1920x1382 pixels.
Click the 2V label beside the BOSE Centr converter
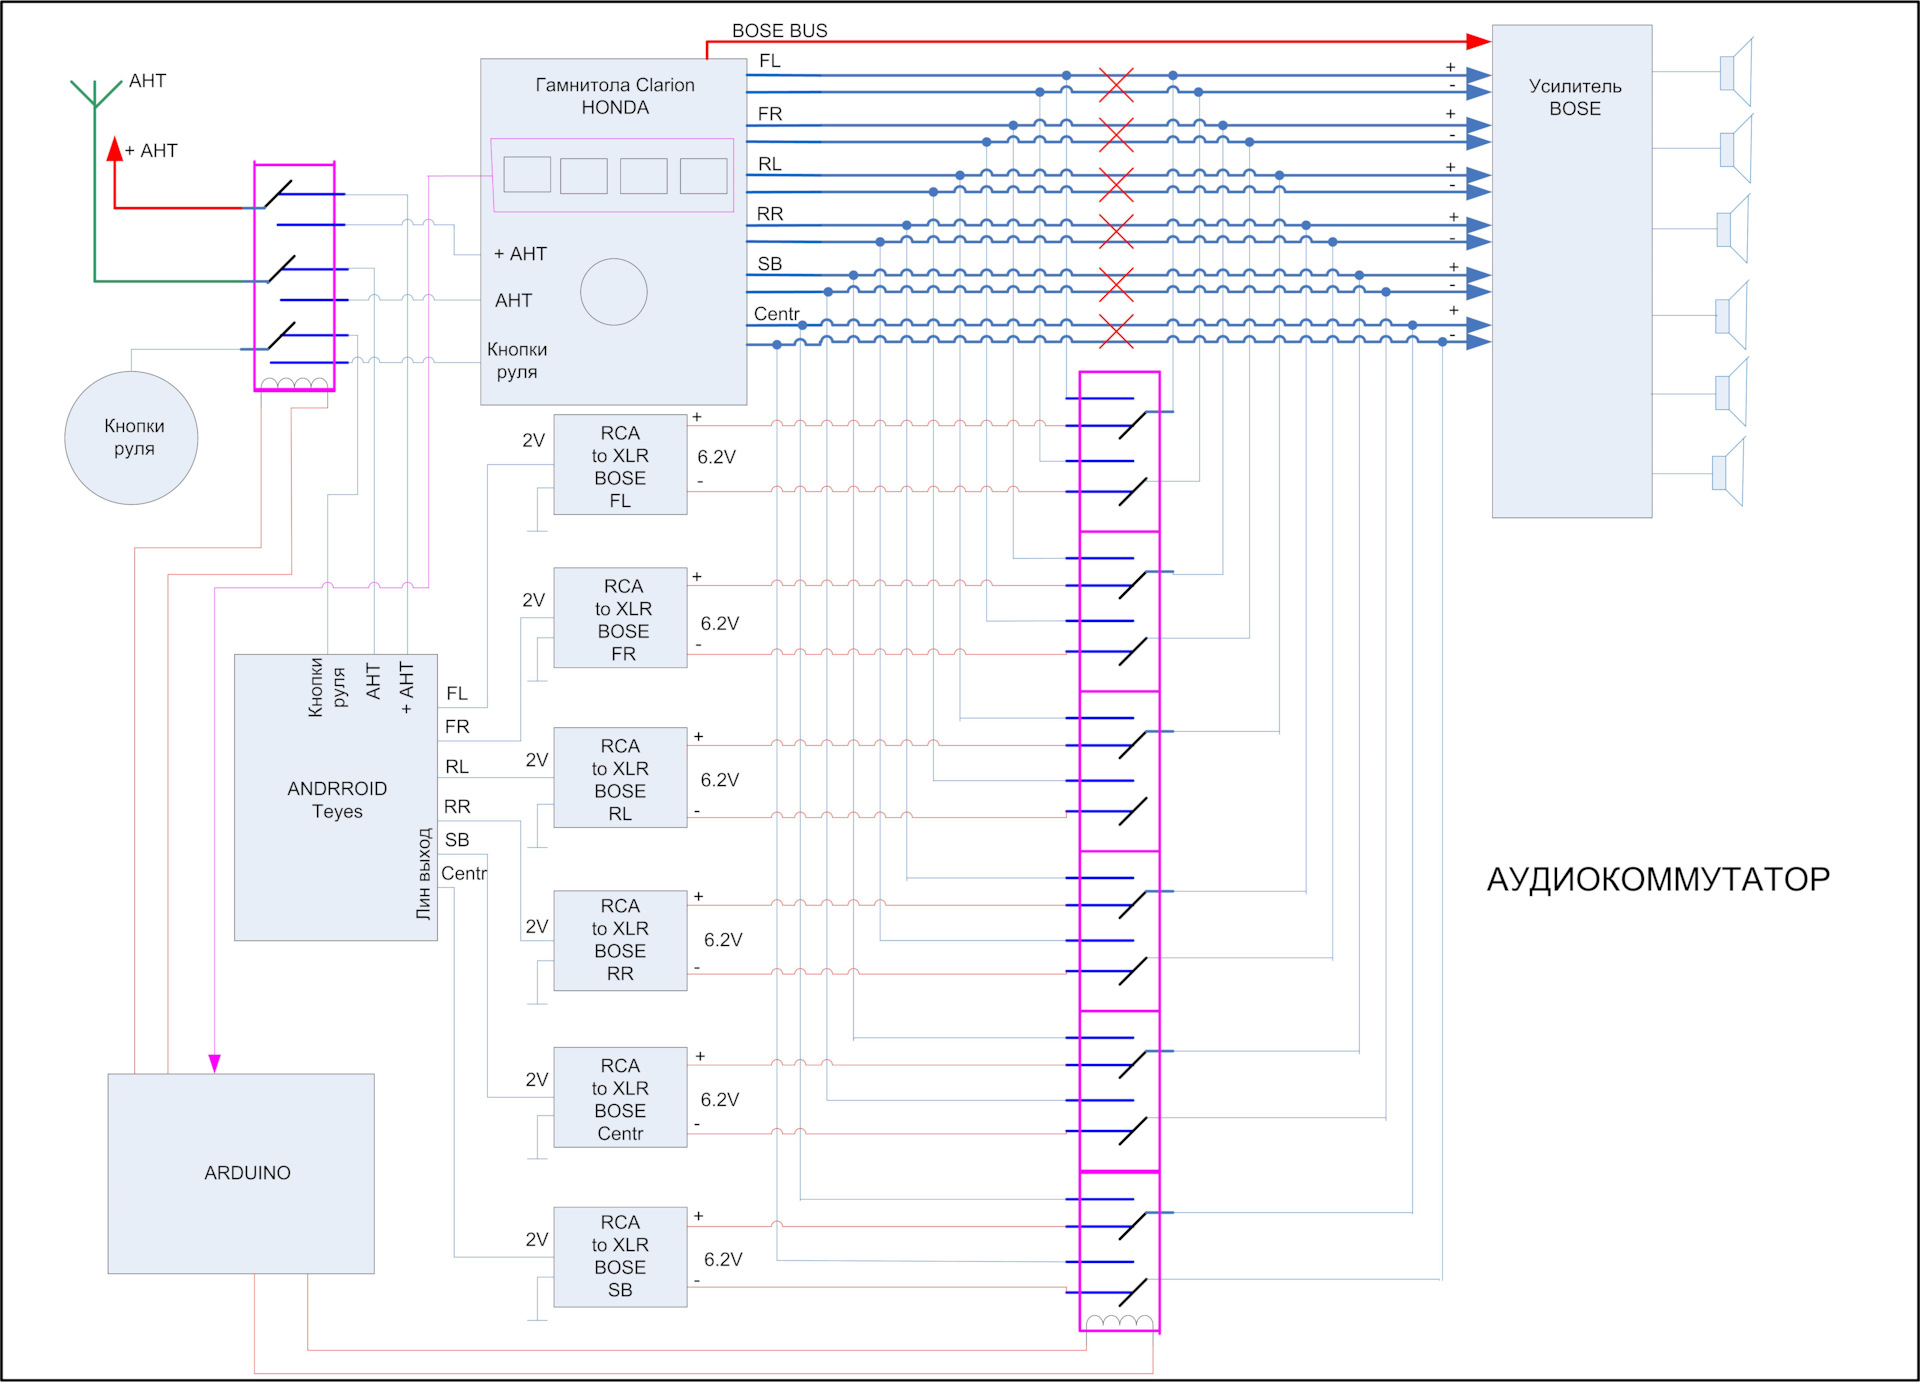click(537, 1080)
